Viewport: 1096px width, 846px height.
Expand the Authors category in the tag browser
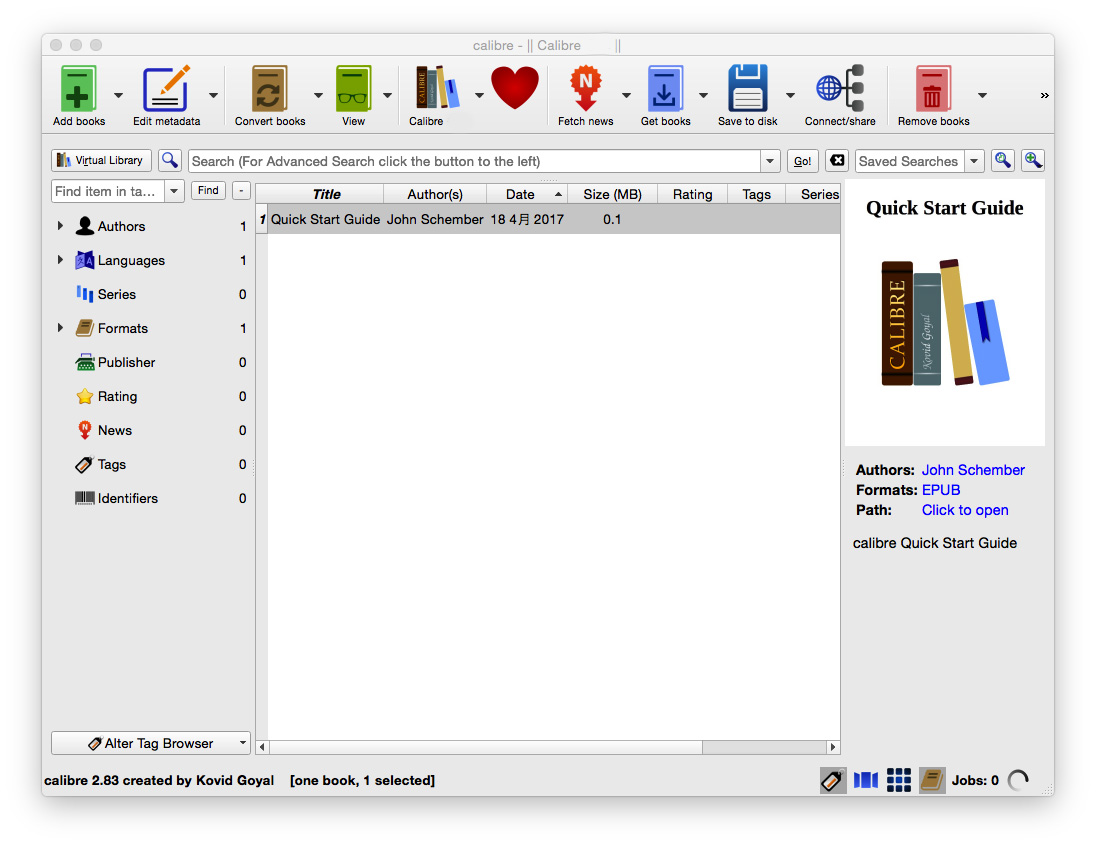60,226
